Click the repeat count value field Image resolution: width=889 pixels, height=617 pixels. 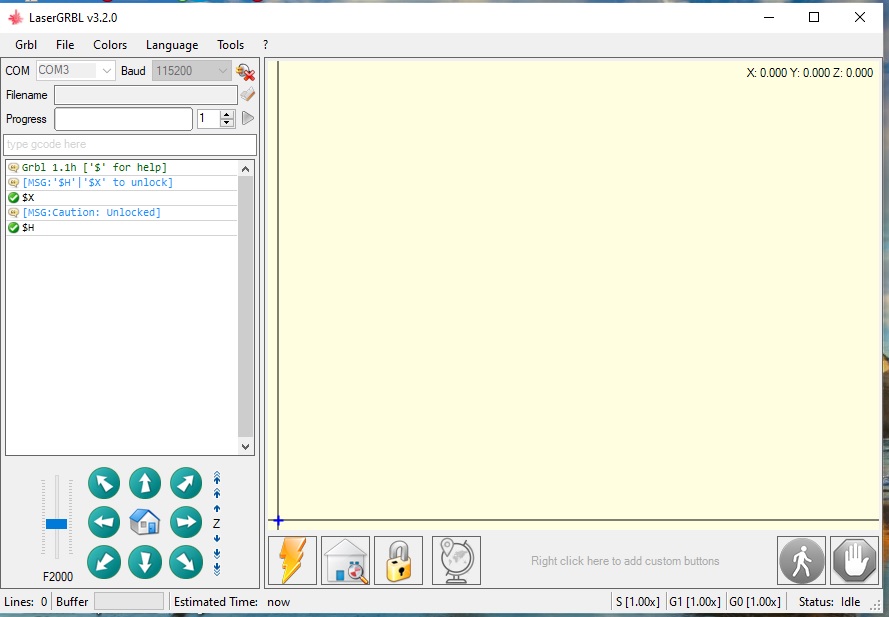[x=208, y=119]
